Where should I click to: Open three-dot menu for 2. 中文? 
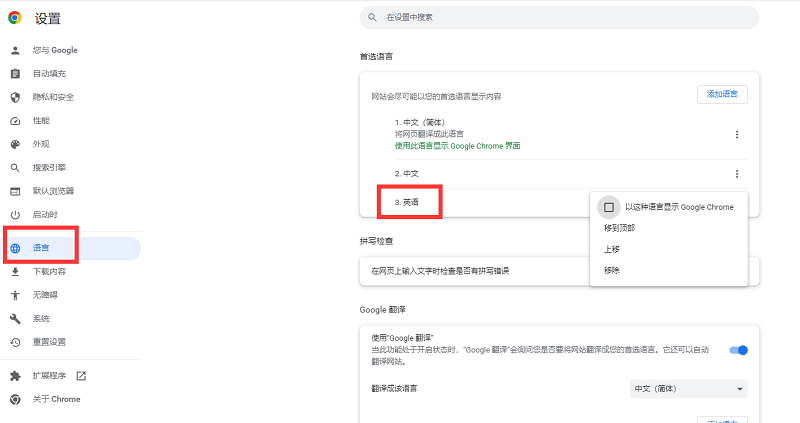737,174
